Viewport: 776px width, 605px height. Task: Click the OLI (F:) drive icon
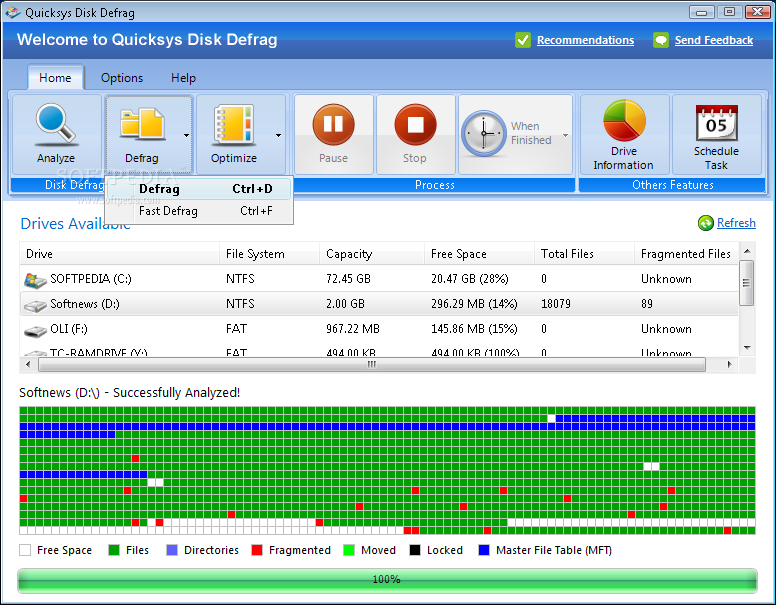click(35, 331)
